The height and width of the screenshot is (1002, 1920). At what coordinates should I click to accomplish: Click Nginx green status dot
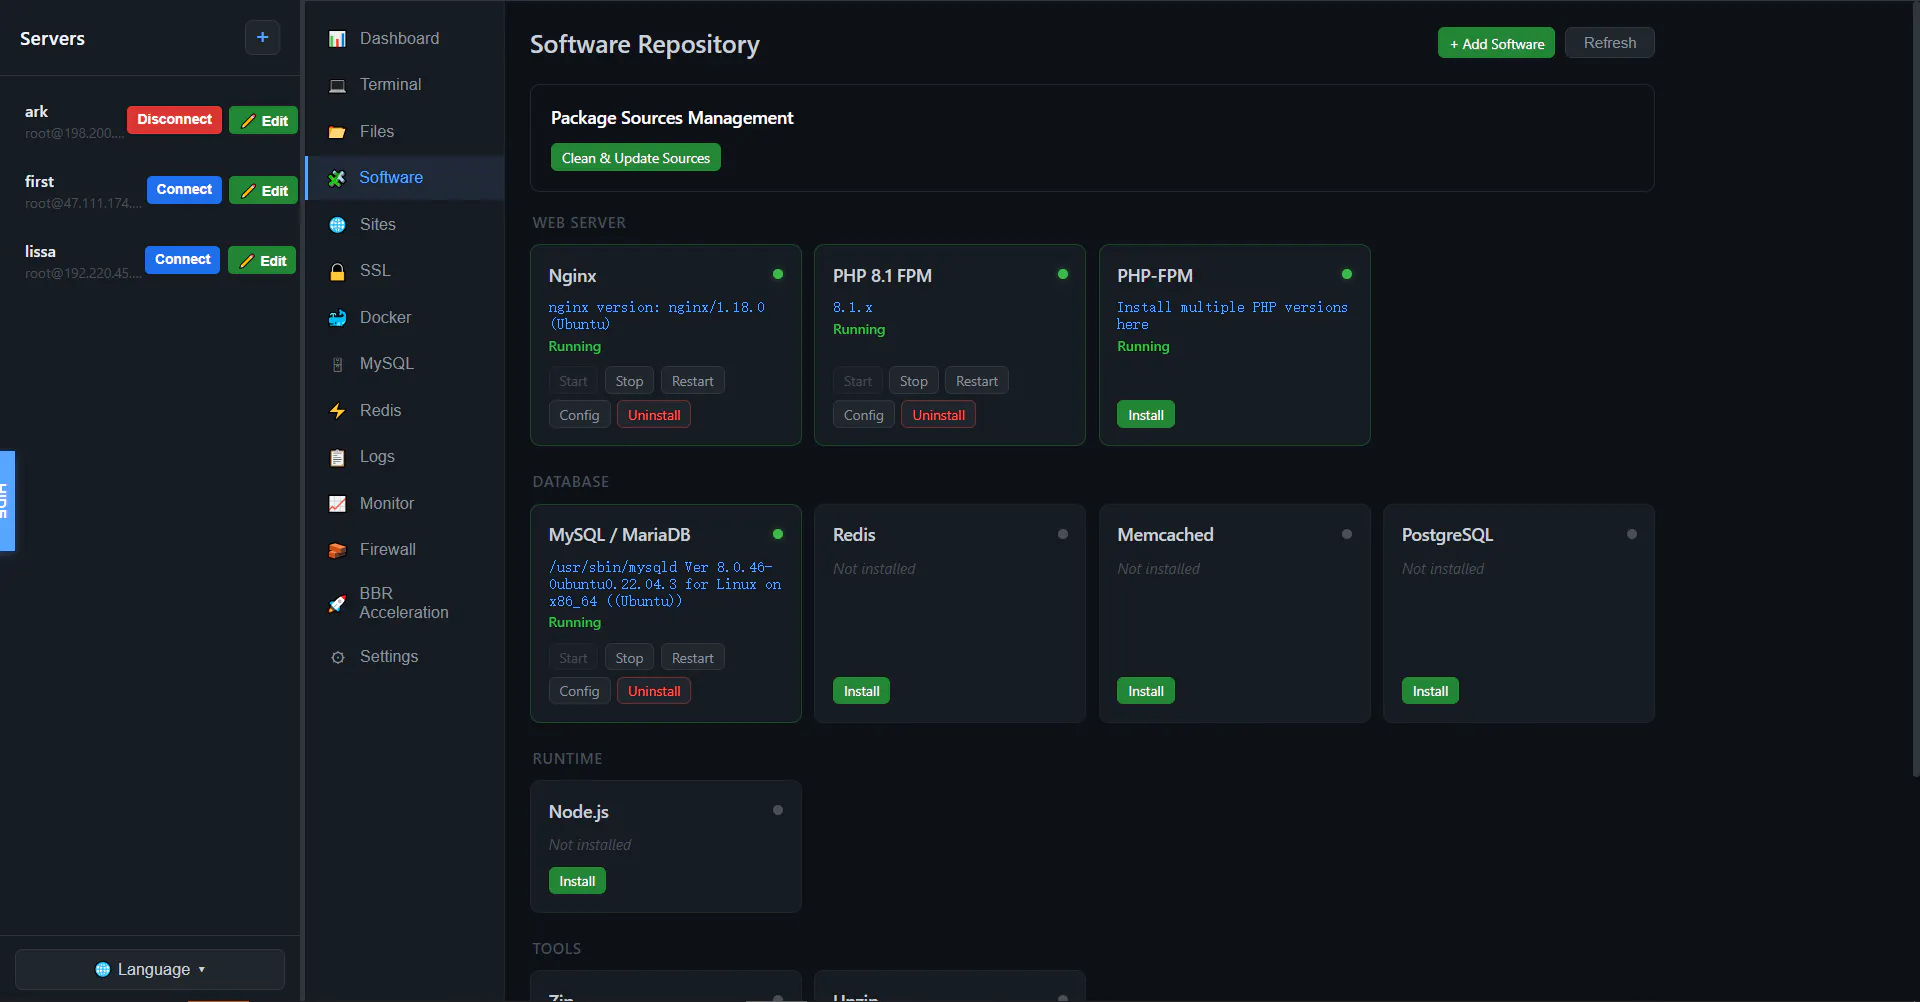coord(778,274)
